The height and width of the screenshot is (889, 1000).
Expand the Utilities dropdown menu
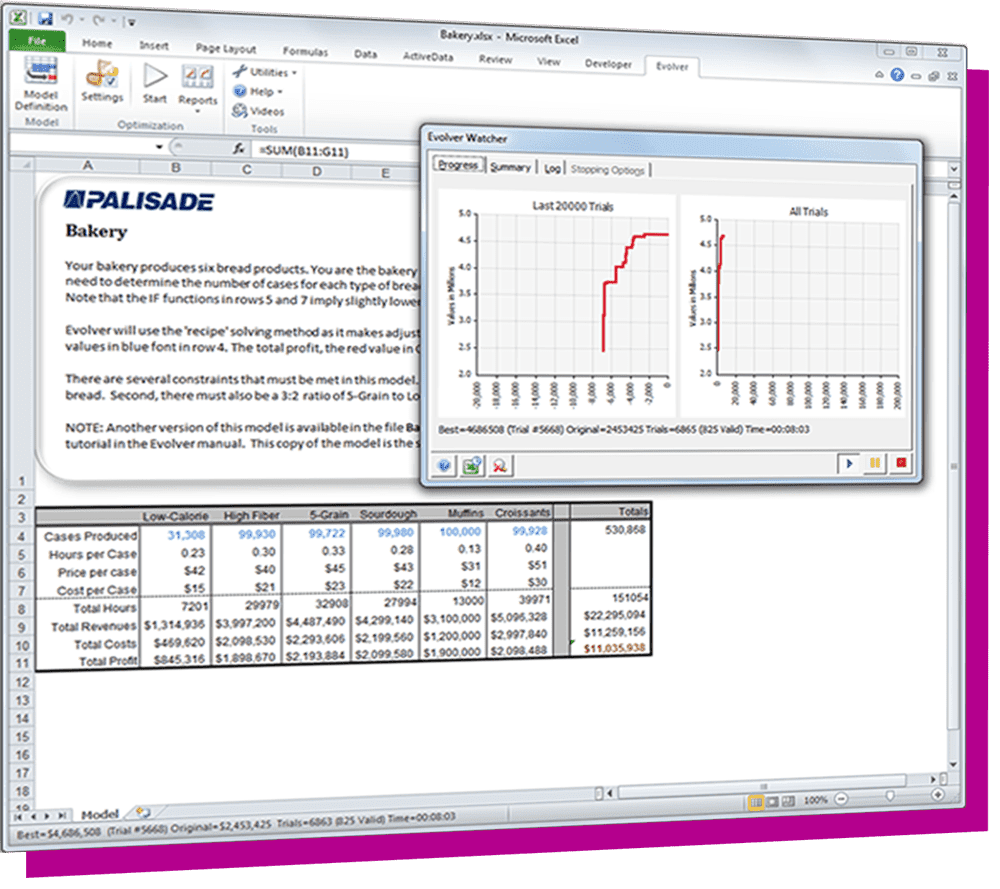pyautogui.click(x=266, y=73)
